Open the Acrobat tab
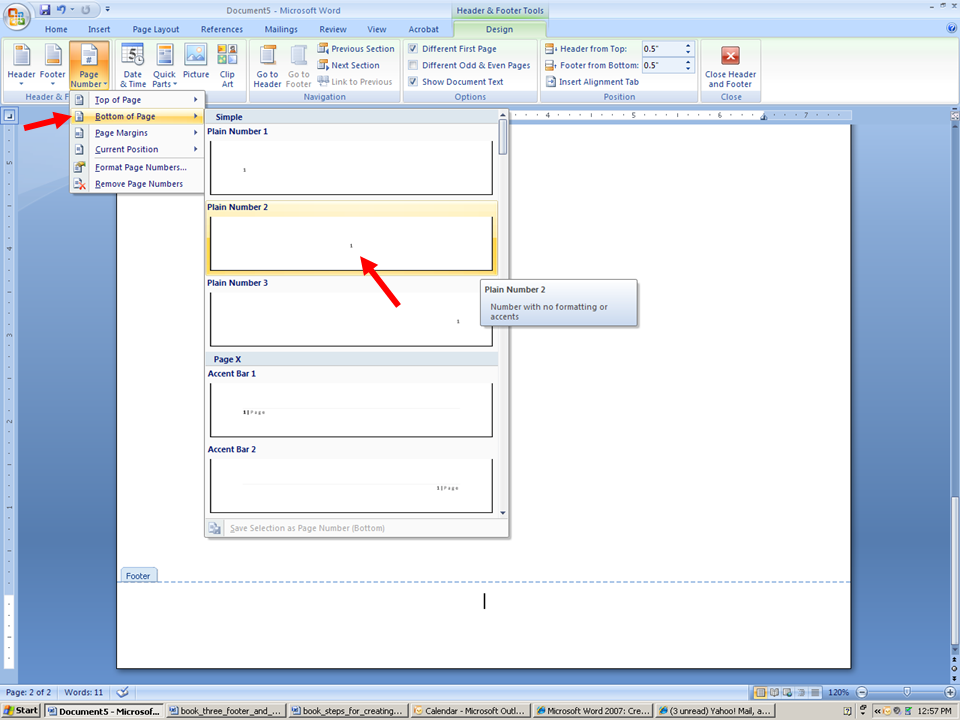960x720 pixels. (x=424, y=29)
